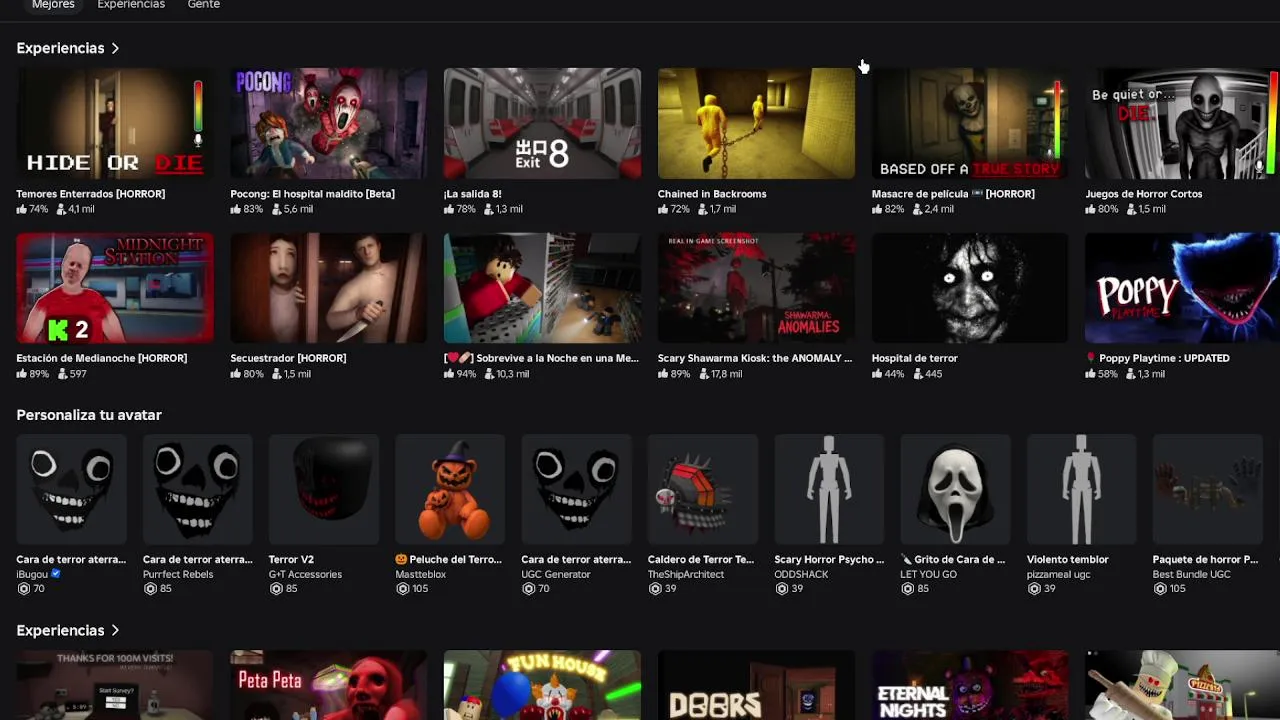Click the Hospital de terror title text

914,358
